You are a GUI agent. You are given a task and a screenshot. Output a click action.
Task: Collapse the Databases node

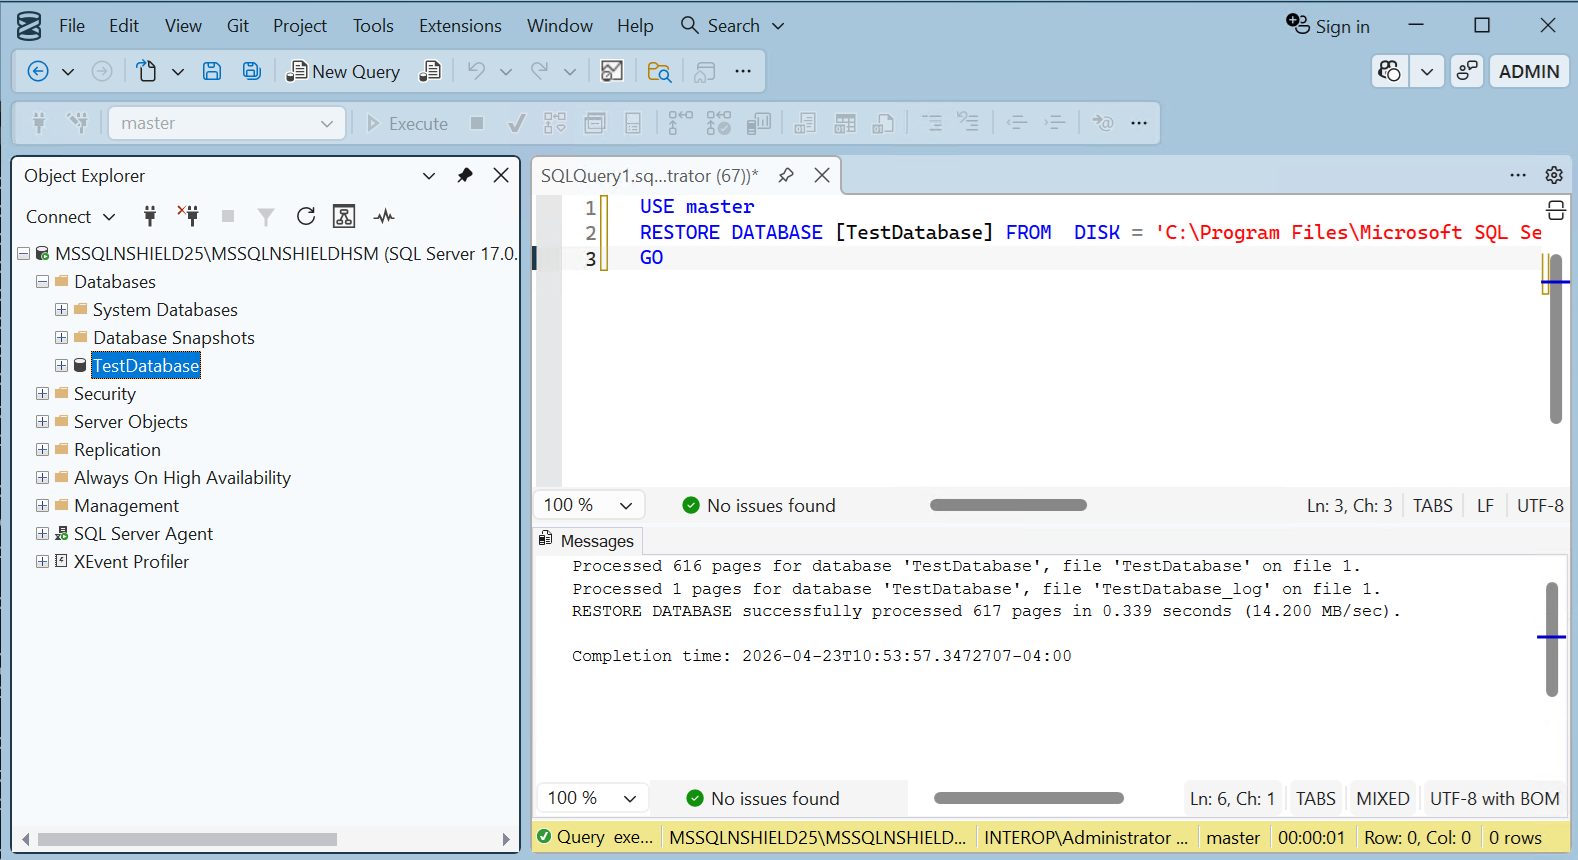[42, 282]
